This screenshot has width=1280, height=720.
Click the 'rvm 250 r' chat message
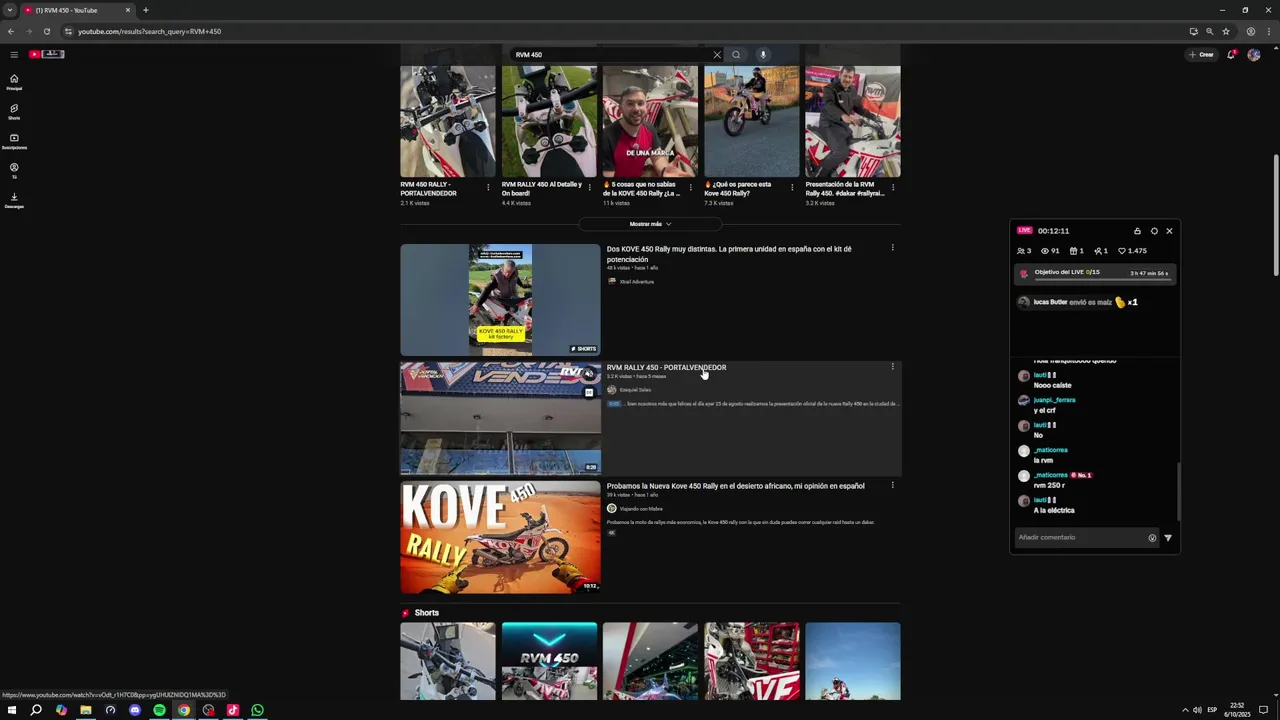[1049, 485]
